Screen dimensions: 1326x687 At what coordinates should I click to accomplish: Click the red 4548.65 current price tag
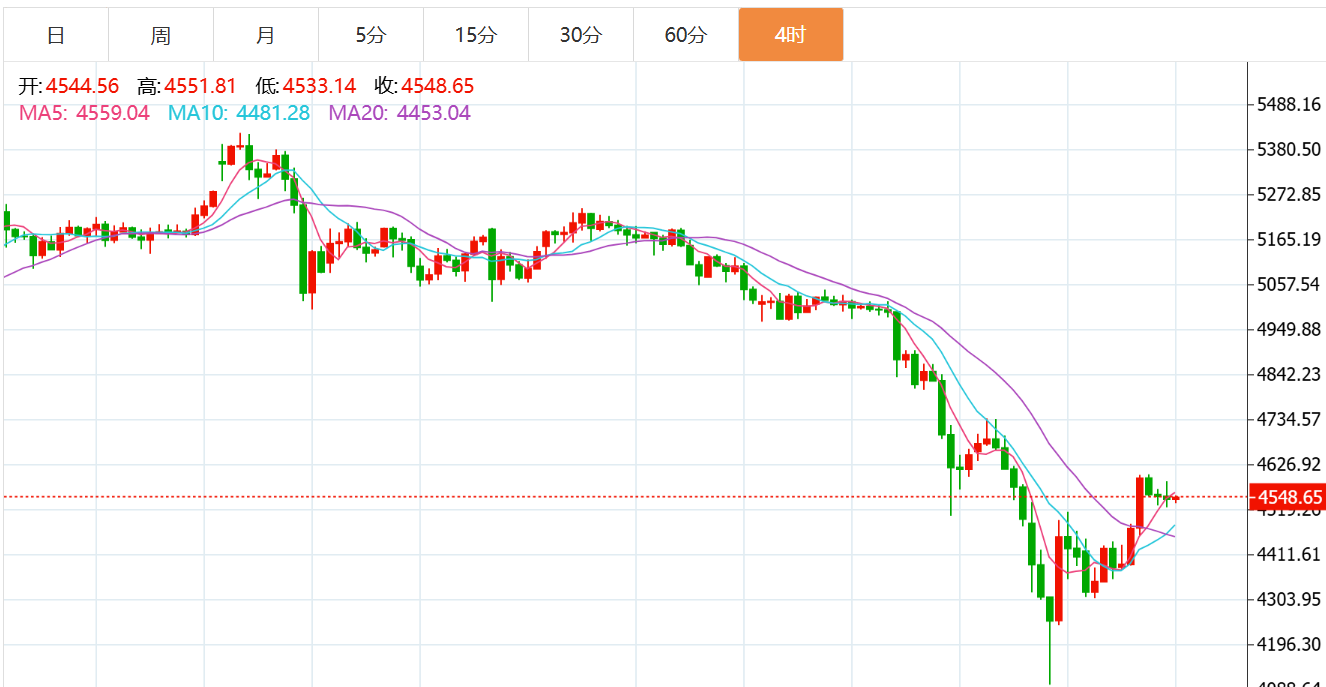tap(1289, 497)
